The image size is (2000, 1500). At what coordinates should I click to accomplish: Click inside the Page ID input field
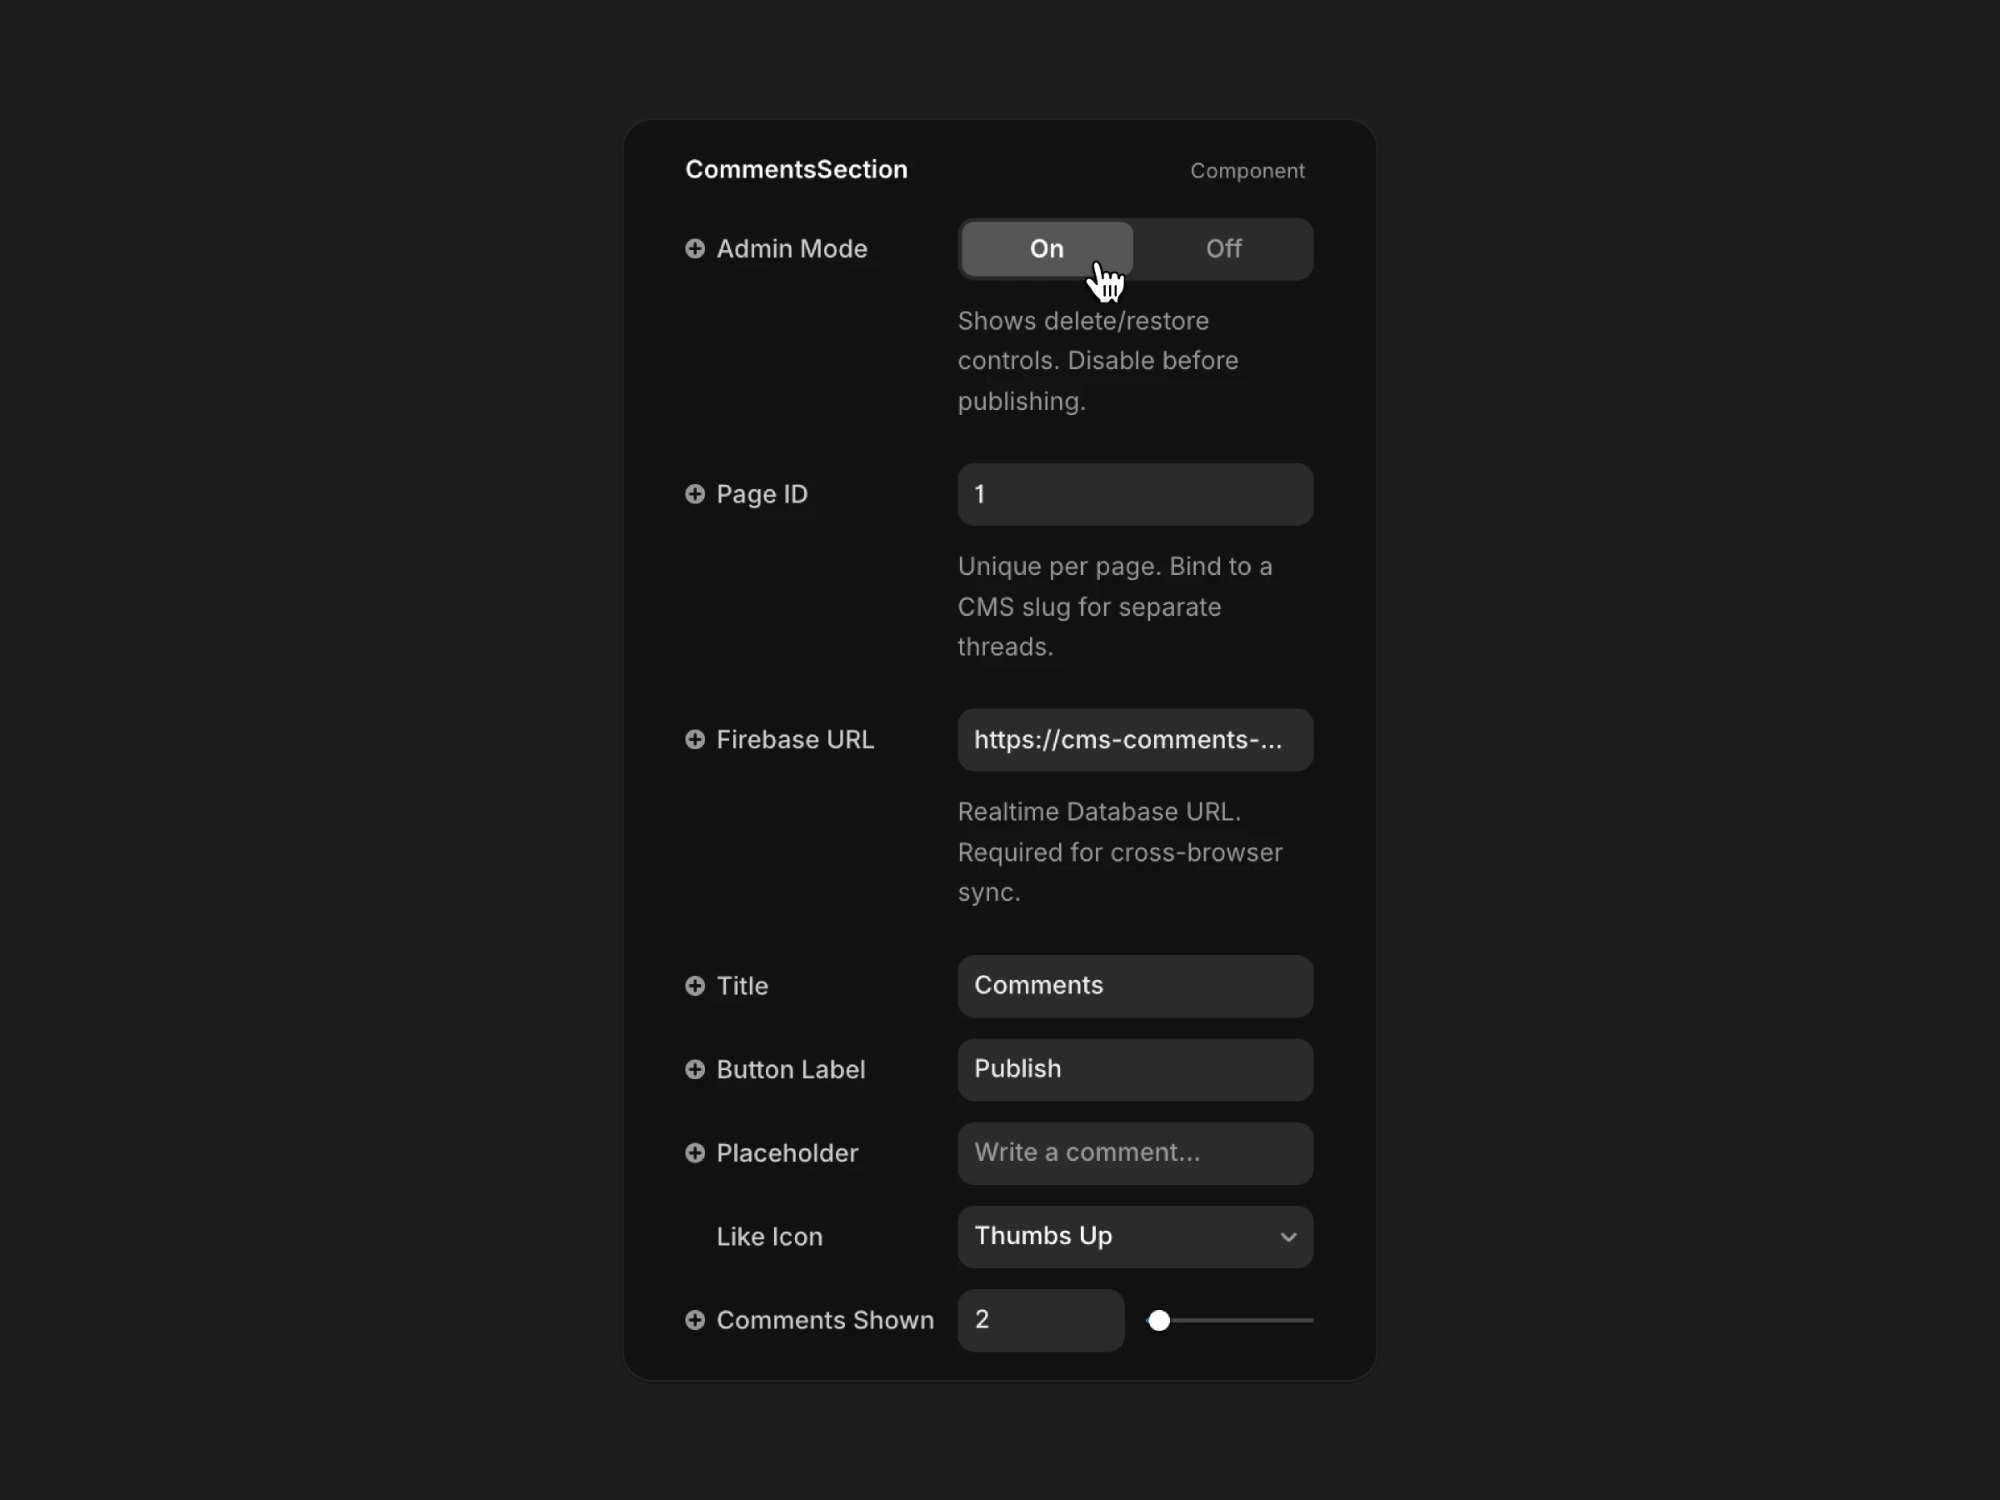coord(1135,494)
